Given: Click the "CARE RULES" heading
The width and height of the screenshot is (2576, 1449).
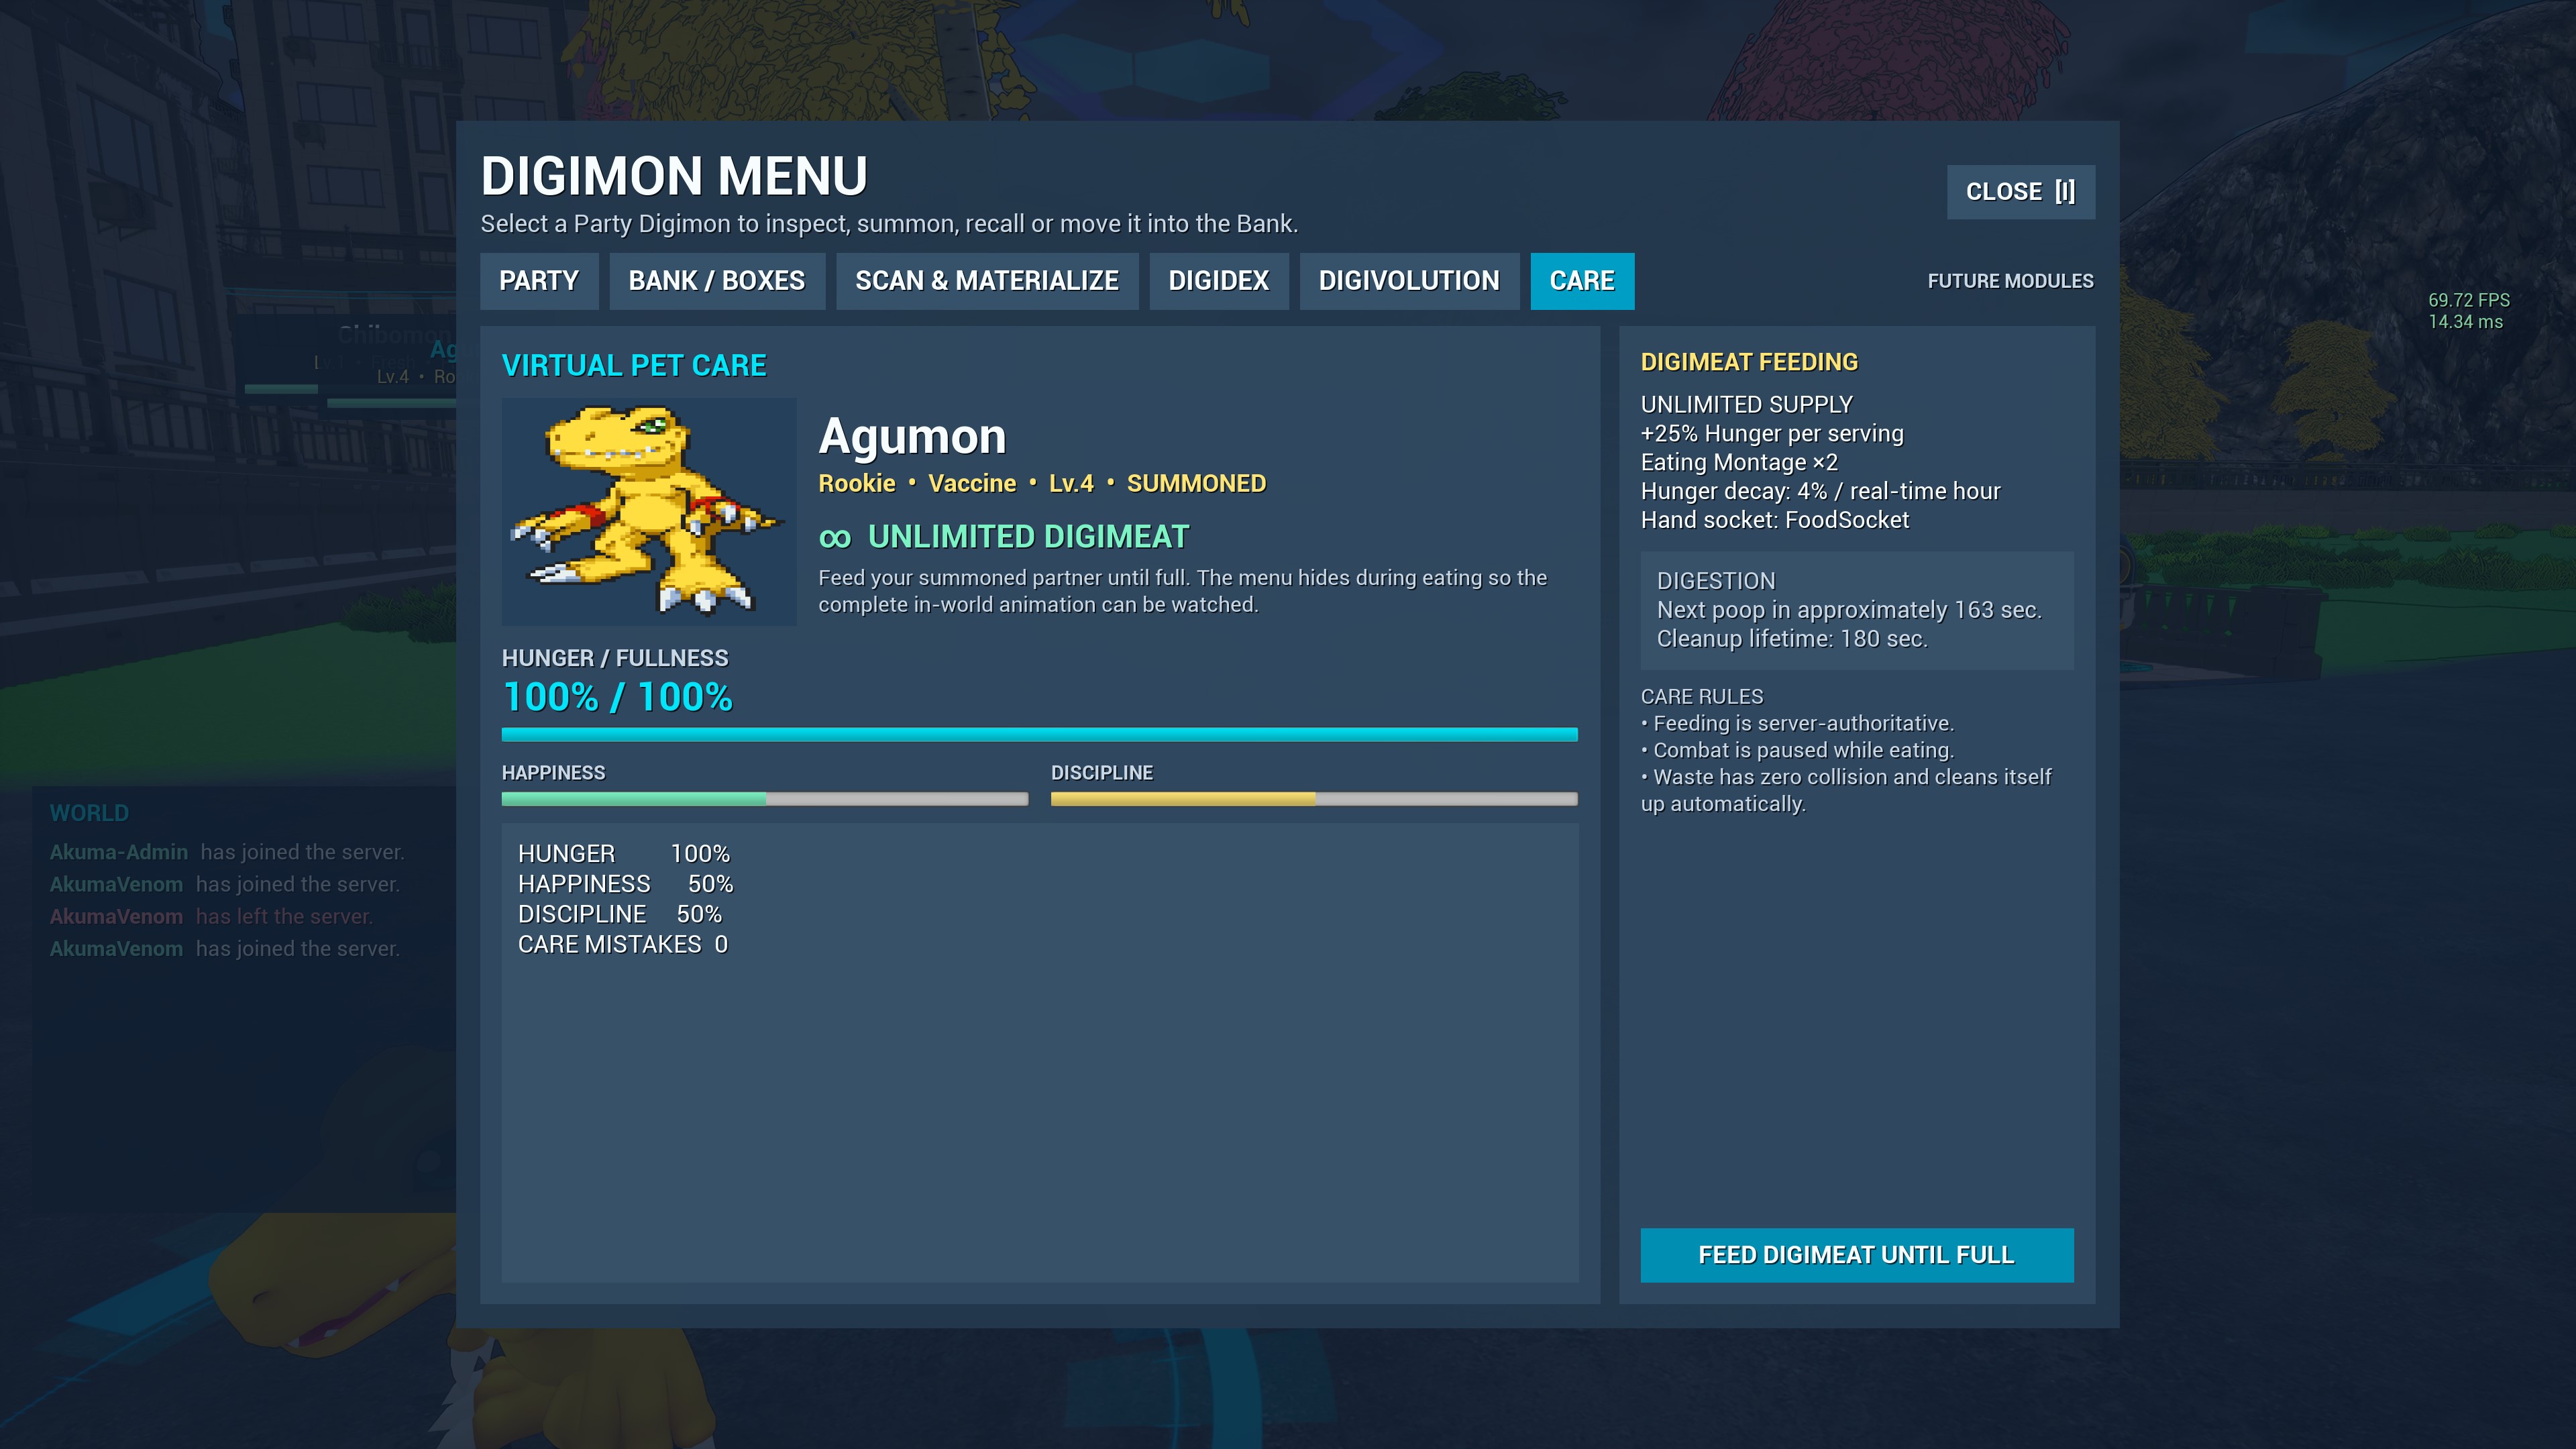Looking at the screenshot, I should [1702, 697].
